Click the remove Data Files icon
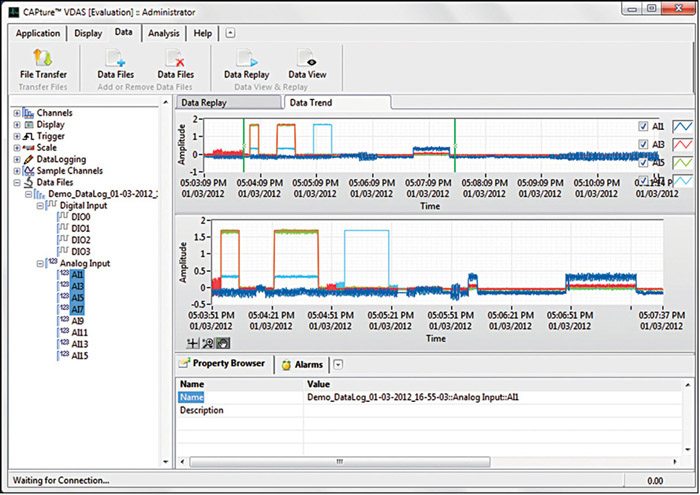This screenshot has width=700, height=495. [175, 58]
